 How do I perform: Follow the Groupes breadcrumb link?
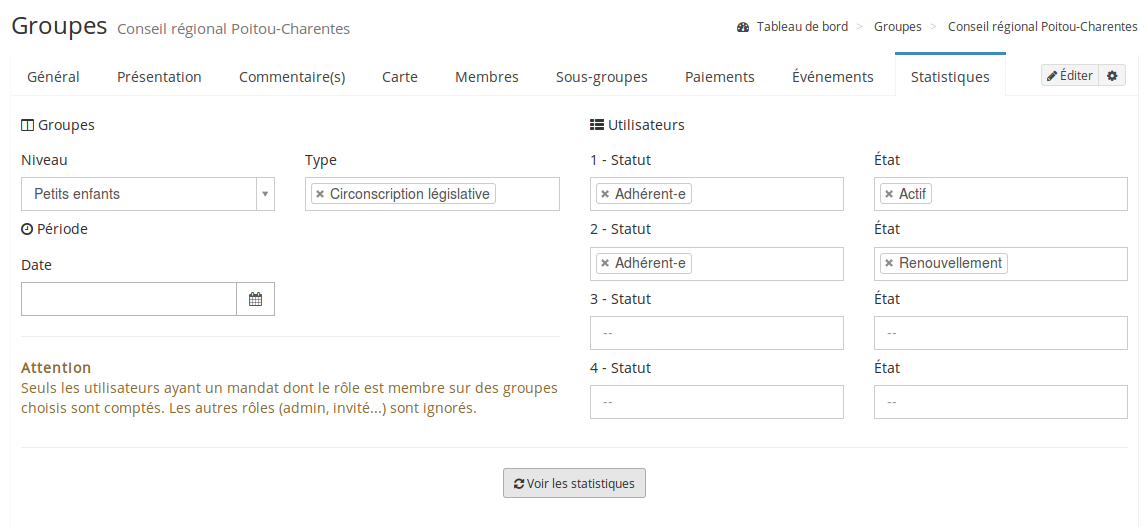coord(897,27)
